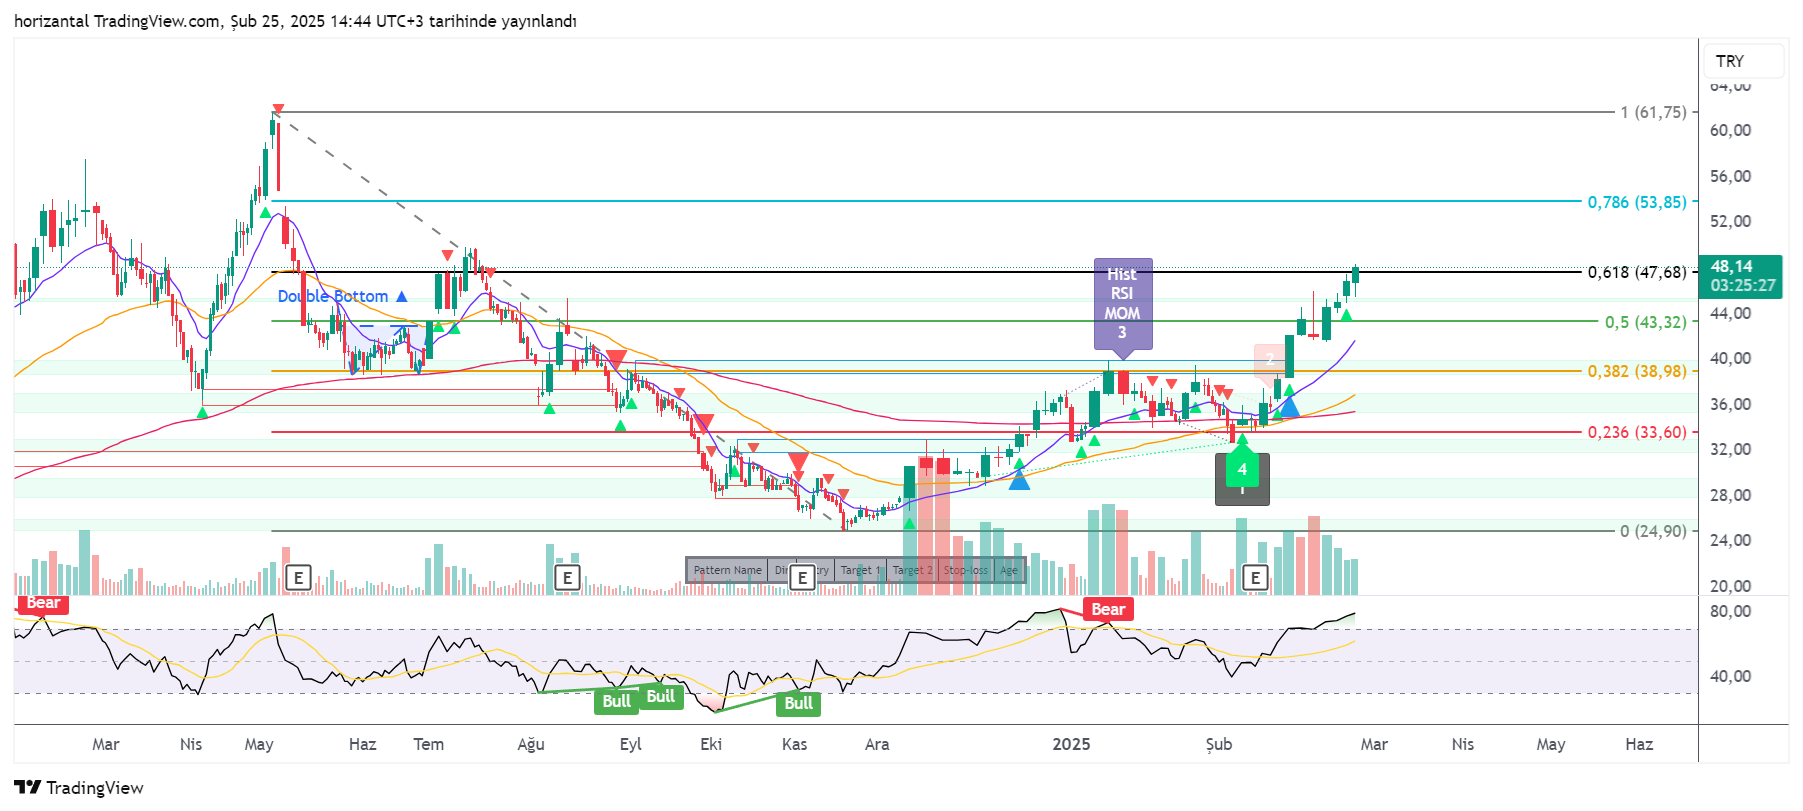Select the Bear label at the RSI pane's start
This screenshot has width=1803, height=811.
(x=43, y=603)
